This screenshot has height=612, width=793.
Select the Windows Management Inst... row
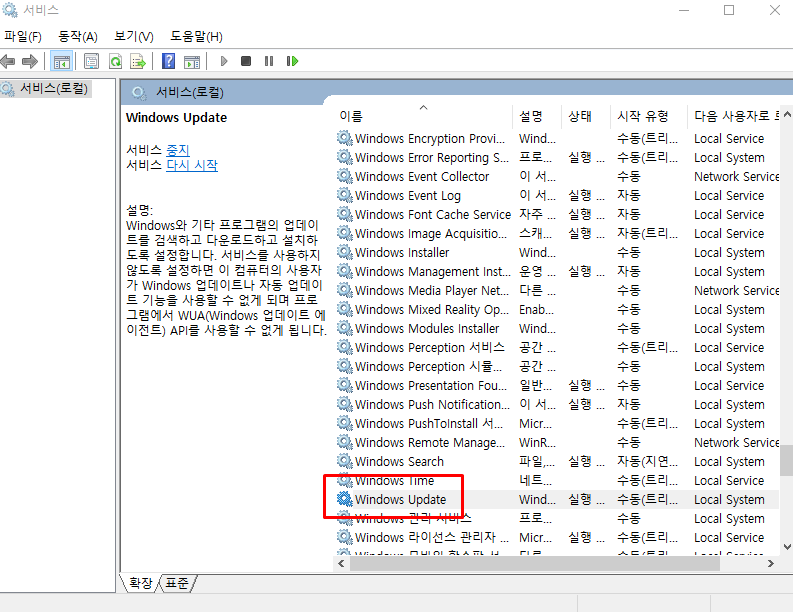coord(557,272)
